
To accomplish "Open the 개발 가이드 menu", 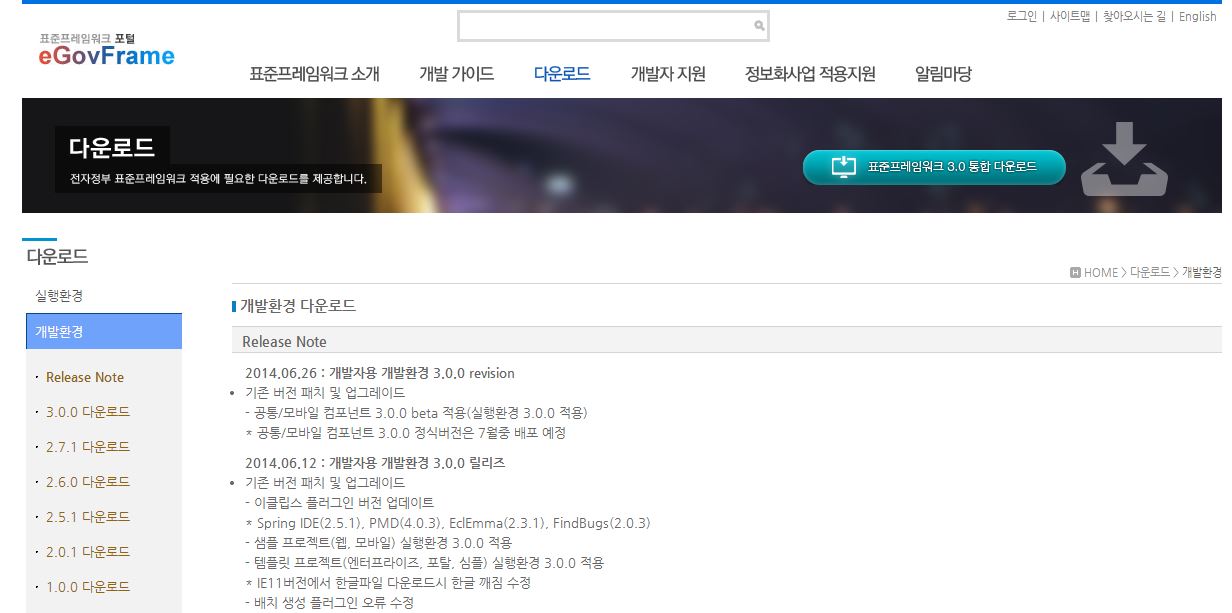I will pos(456,74).
